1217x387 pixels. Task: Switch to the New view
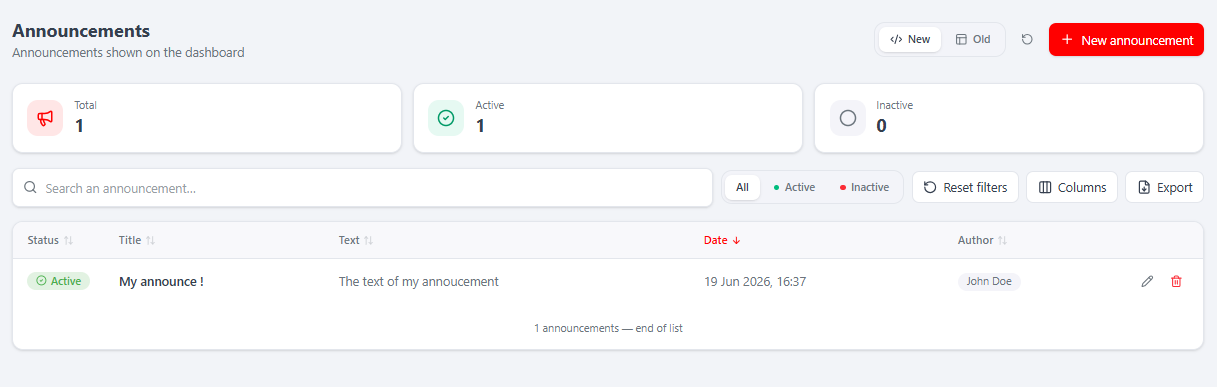coord(910,40)
